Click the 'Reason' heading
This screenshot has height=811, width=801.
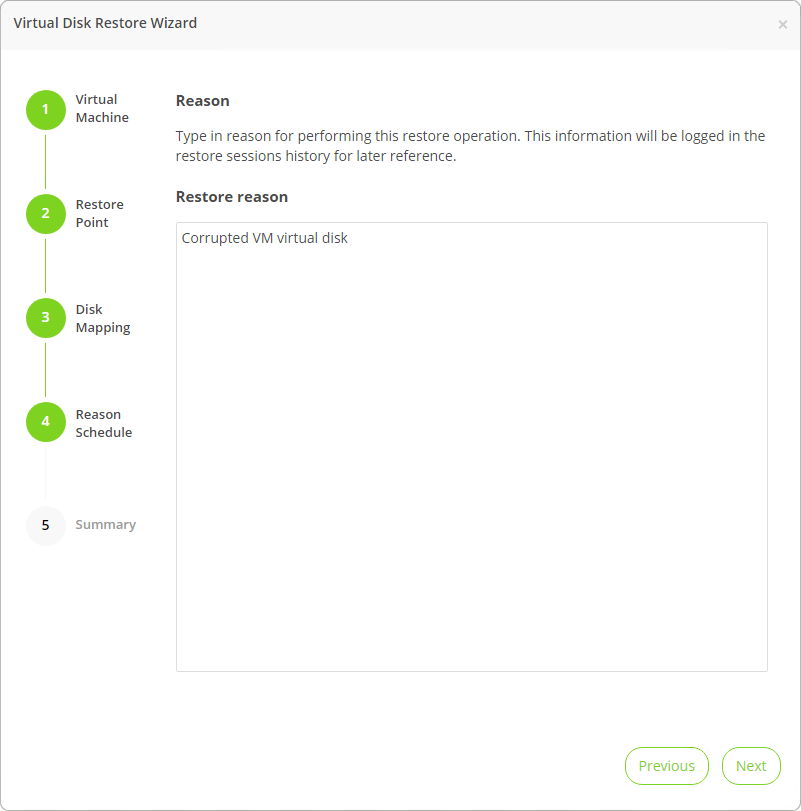coord(202,101)
